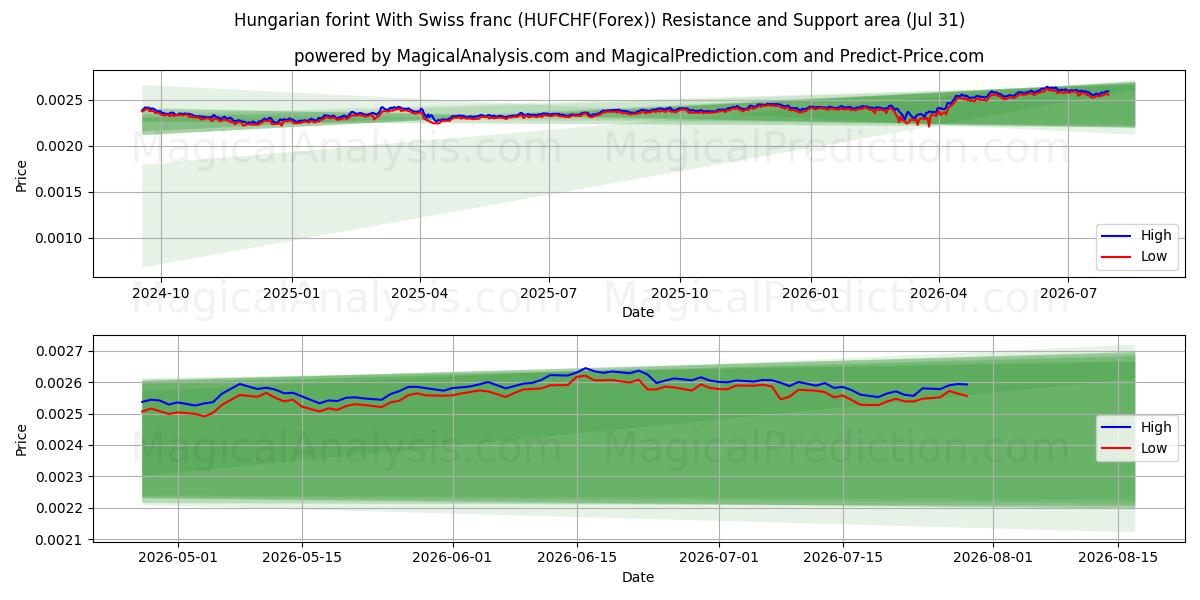
Task: Click the 2026-07-01 date tick
Action: point(719,558)
